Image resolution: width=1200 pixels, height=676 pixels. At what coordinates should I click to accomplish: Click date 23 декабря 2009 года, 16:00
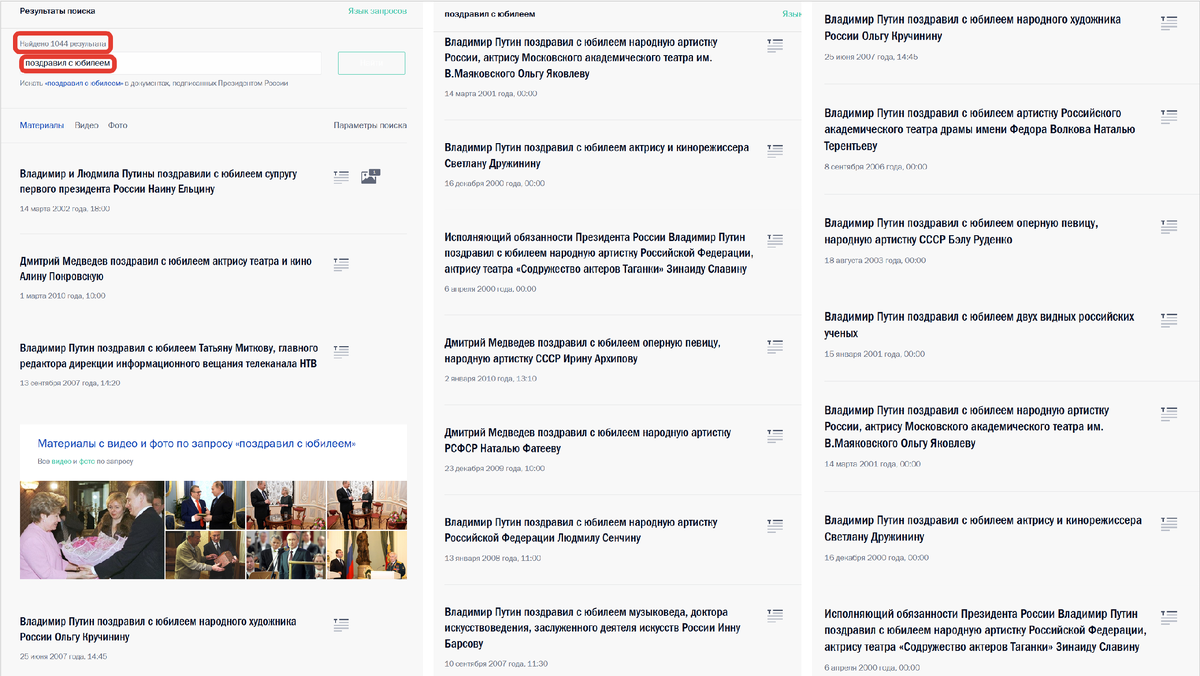(x=494, y=468)
